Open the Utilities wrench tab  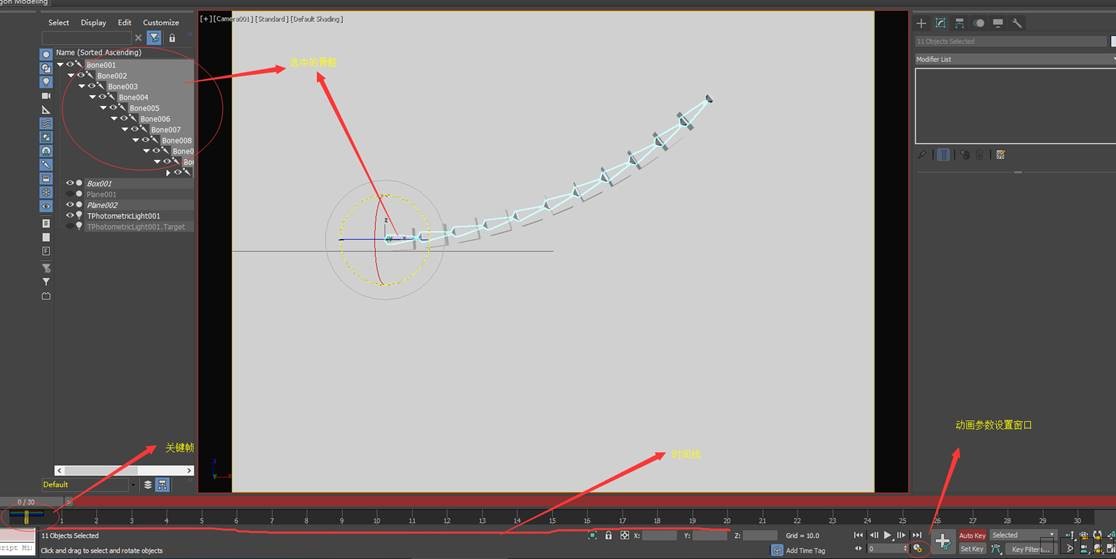click(1017, 23)
